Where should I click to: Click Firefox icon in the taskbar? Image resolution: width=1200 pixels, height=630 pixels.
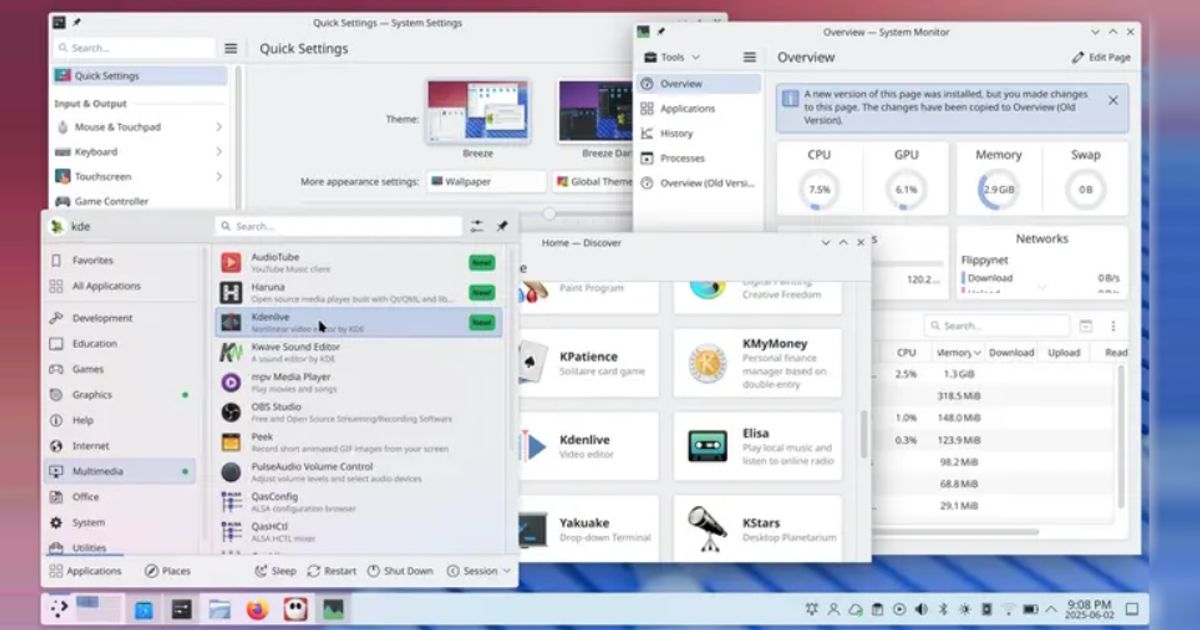pos(257,608)
